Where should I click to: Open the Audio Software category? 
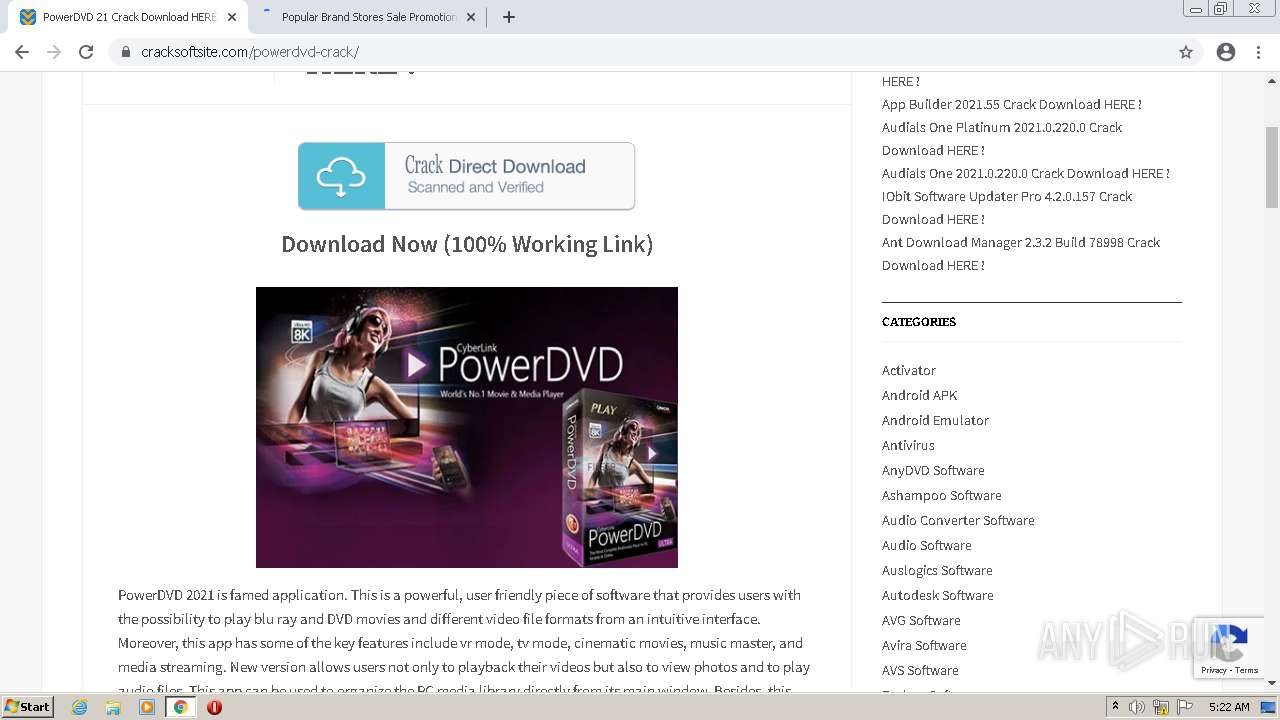(x=927, y=545)
